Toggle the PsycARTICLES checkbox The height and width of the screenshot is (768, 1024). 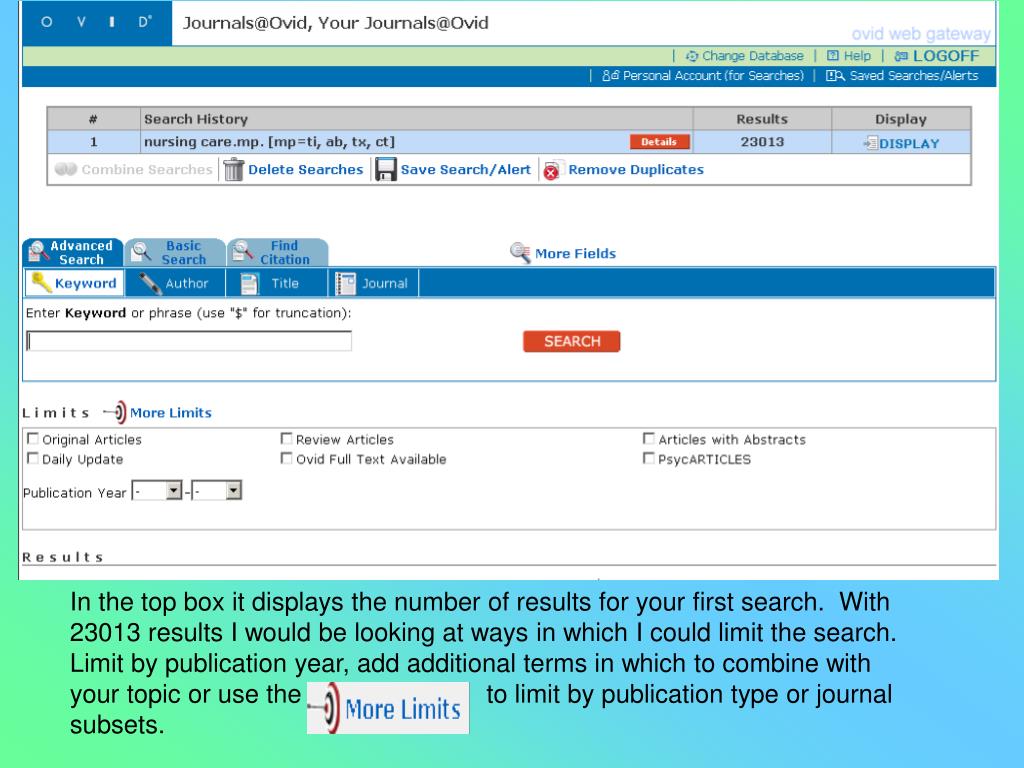pyautogui.click(x=648, y=458)
